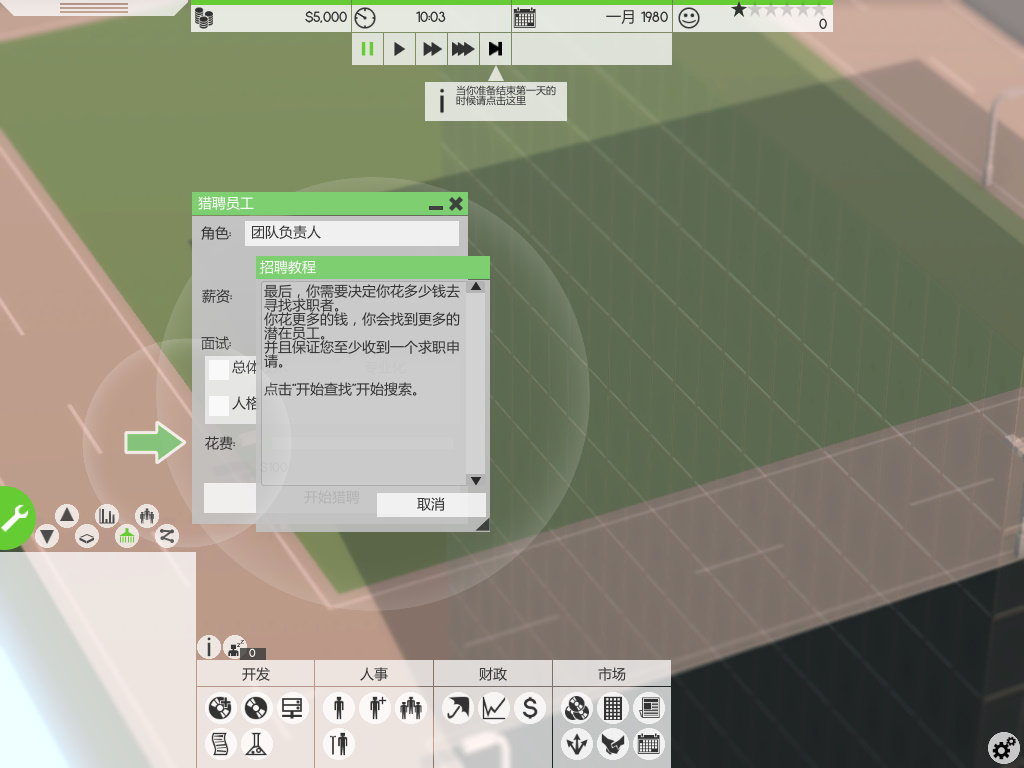Toggle the 人格 interview checkbox
The image size is (1024, 768).
coord(218,405)
